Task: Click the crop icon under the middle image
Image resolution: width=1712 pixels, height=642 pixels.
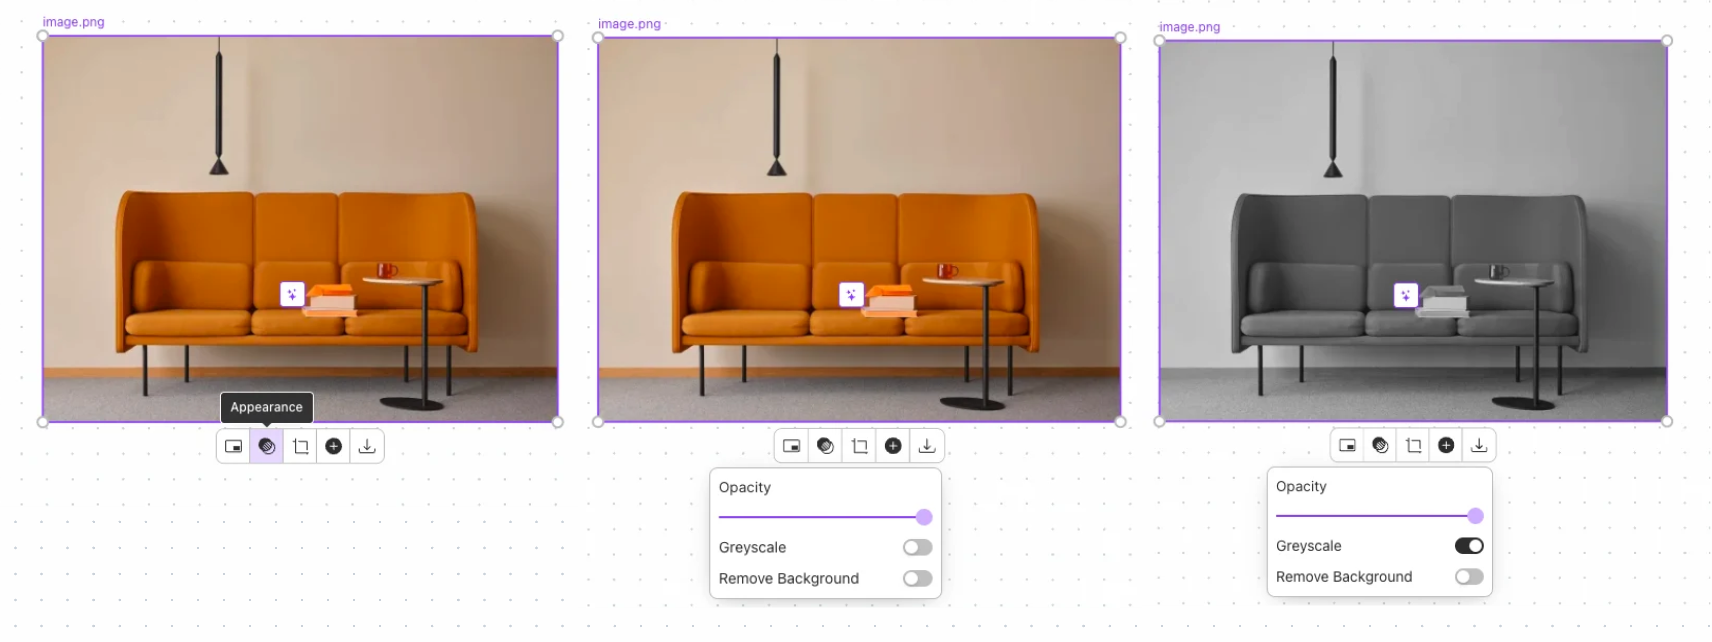Action: tap(860, 446)
